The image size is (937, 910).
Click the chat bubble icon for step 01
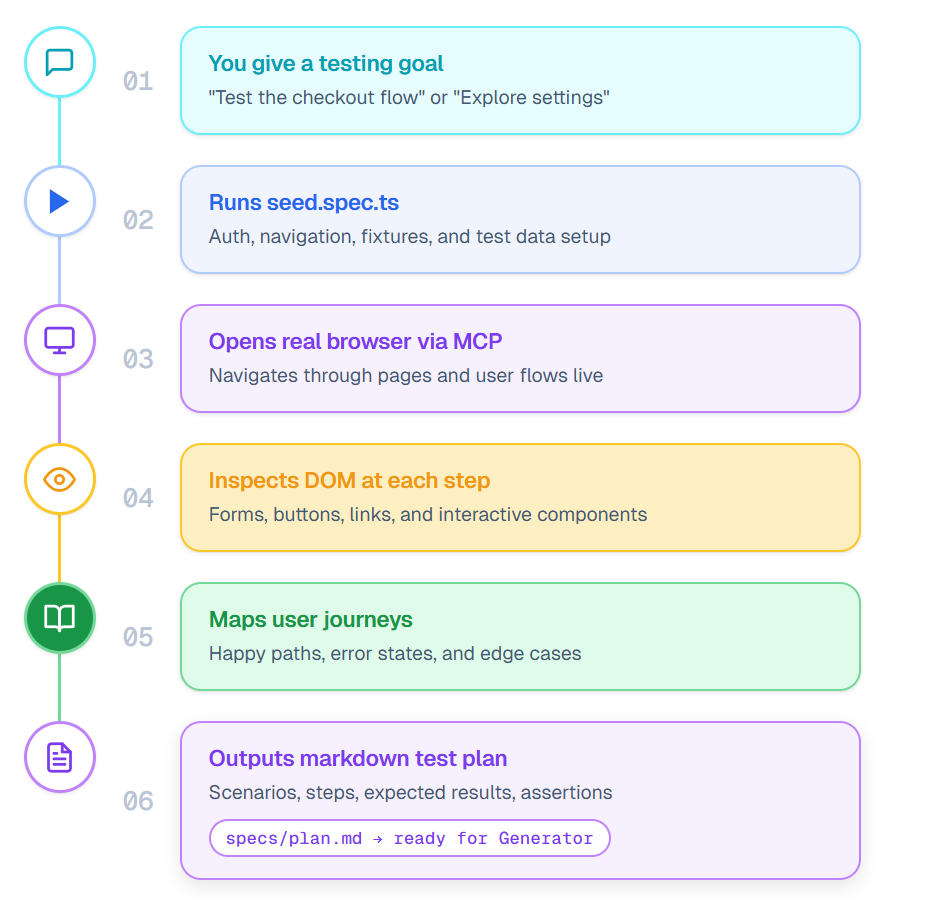(60, 62)
